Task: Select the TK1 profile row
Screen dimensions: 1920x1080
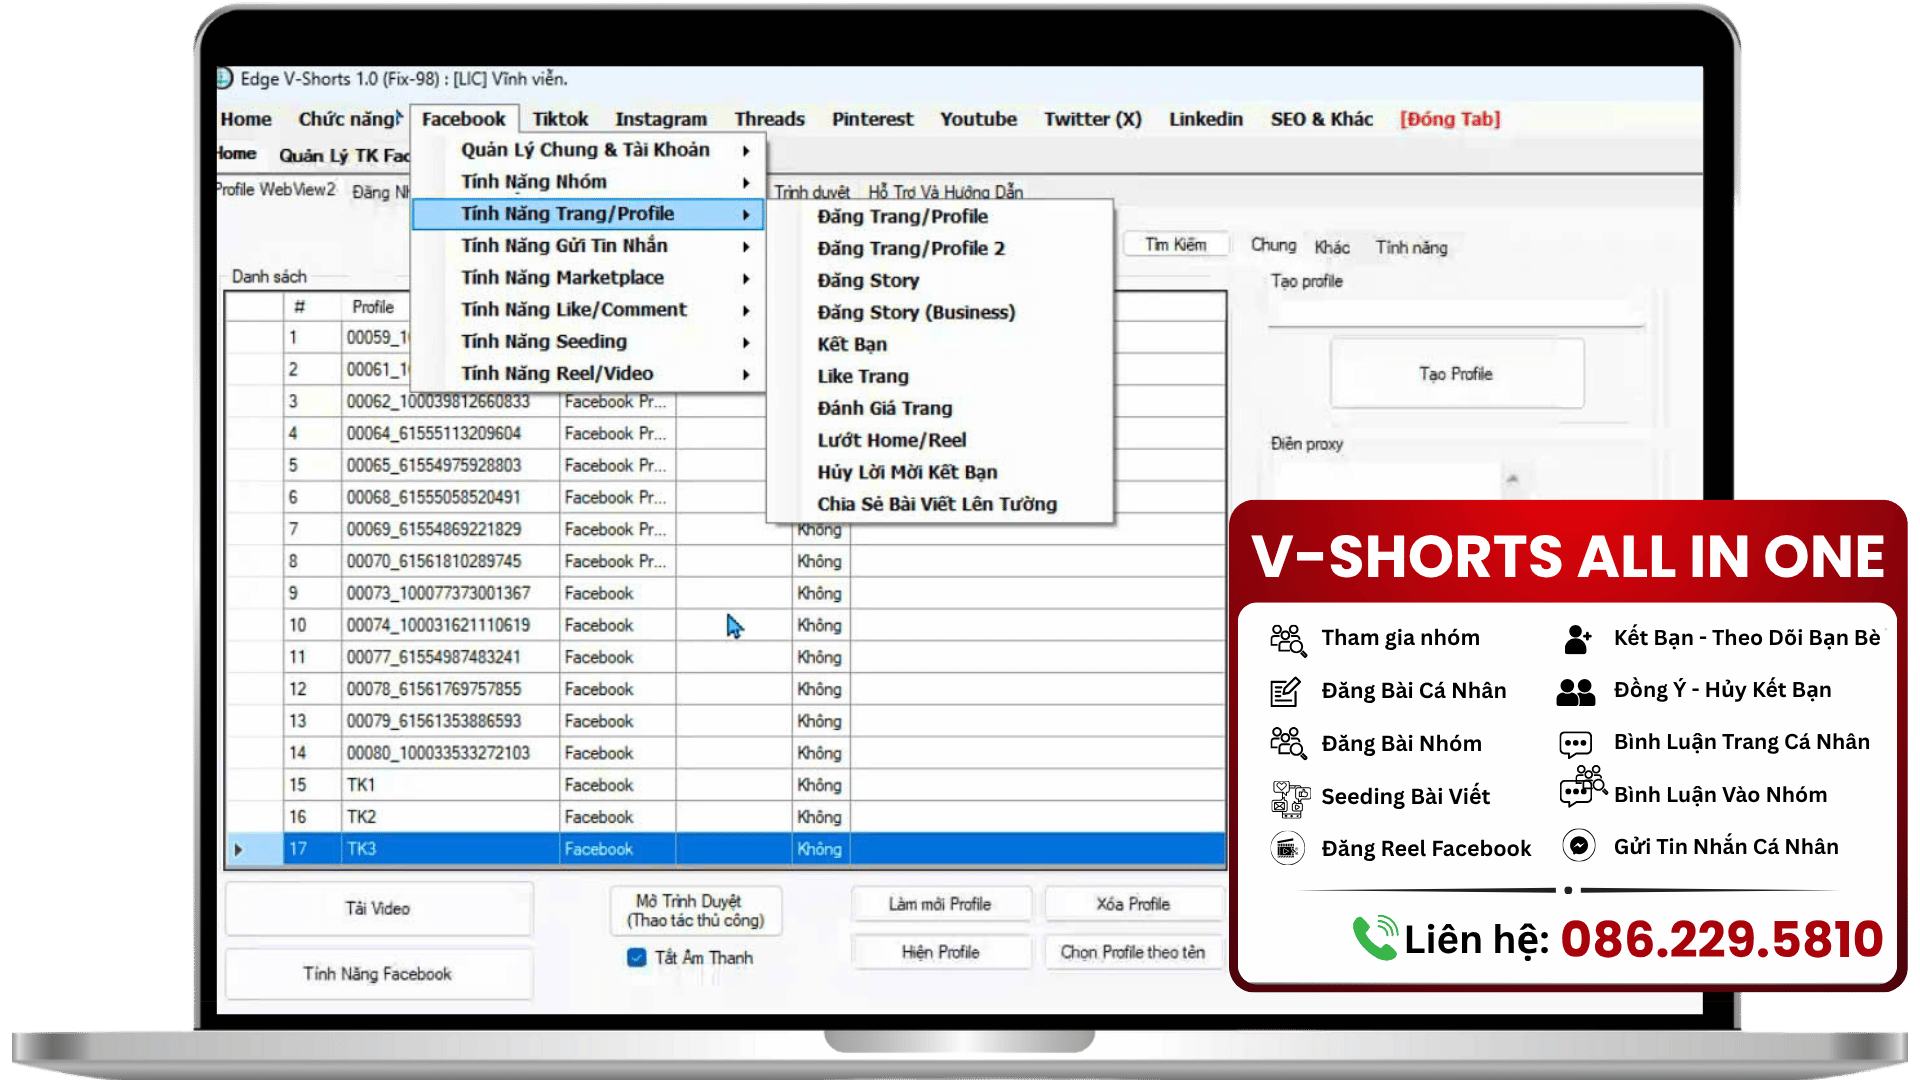Action: click(725, 785)
